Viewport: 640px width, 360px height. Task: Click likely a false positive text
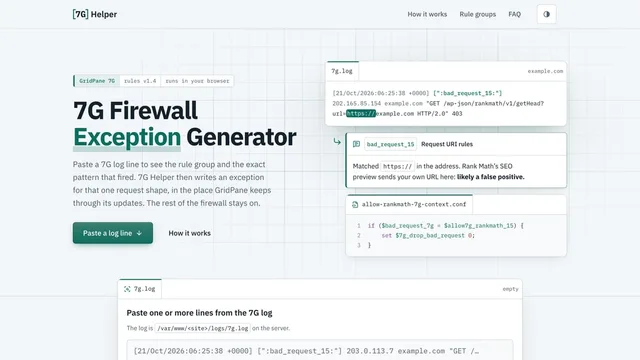pos(491,177)
